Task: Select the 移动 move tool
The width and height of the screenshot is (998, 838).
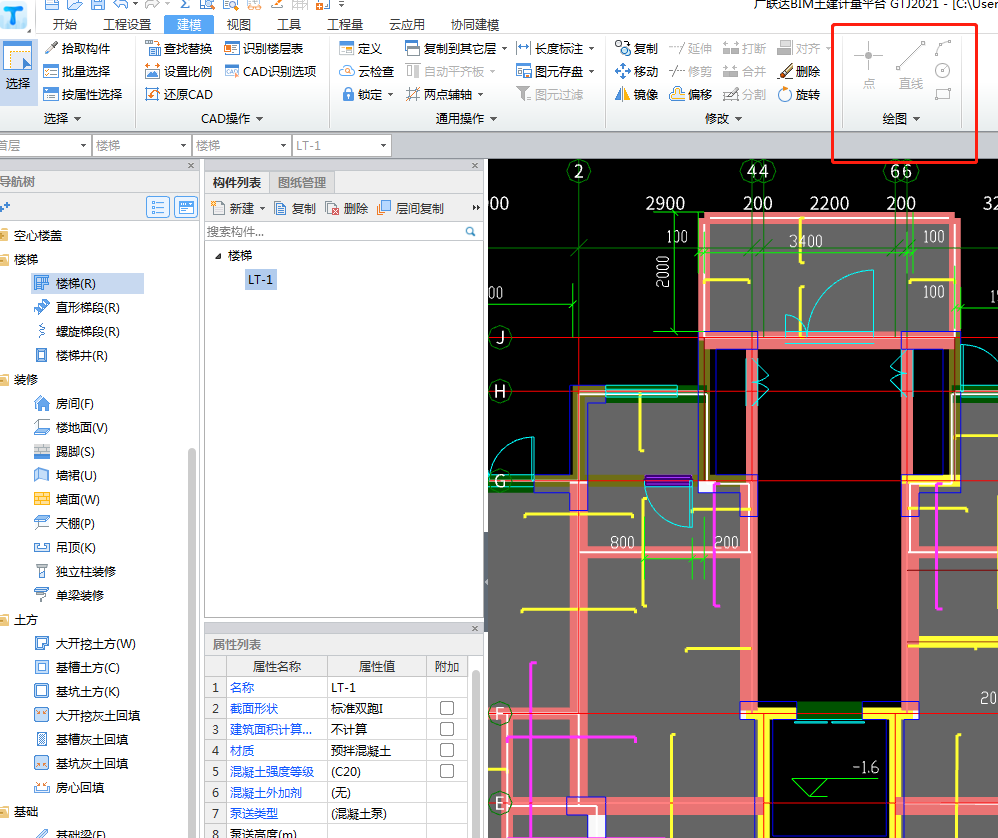Action: point(636,71)
